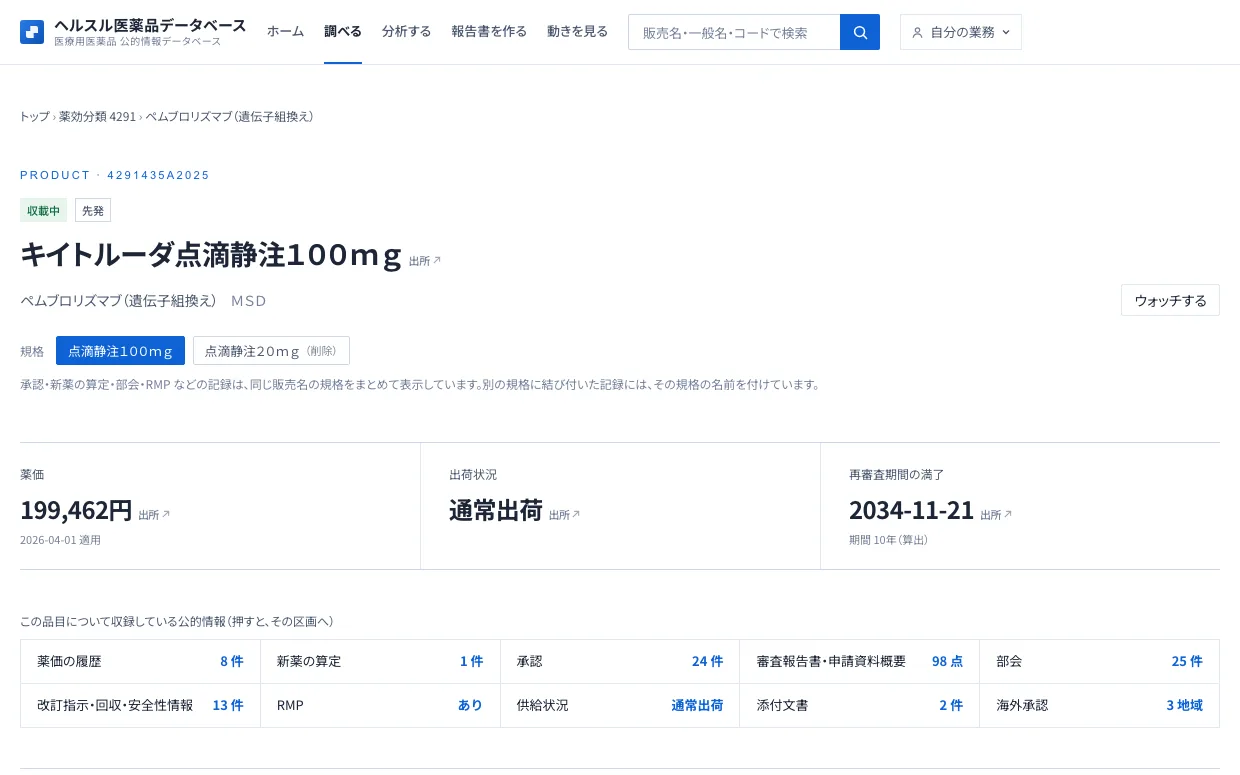Click 2026-04-01 適用 date text
Viewport: 1240px width, 775px height.
(60, 540)
